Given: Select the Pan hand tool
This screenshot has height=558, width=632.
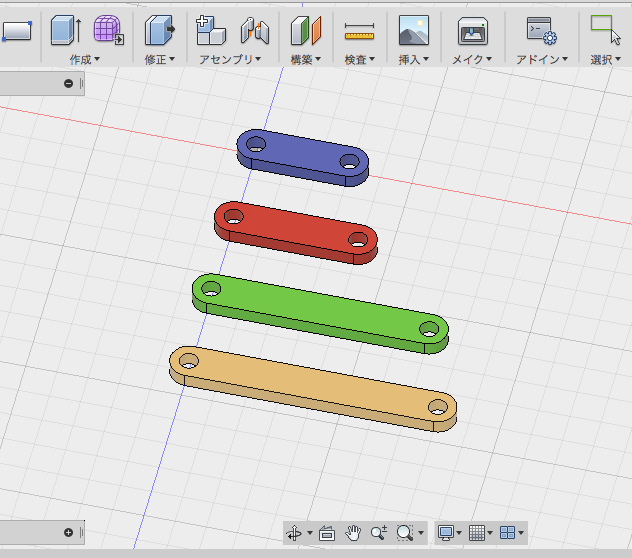Looking at the screenshot, I should point(353,533).
